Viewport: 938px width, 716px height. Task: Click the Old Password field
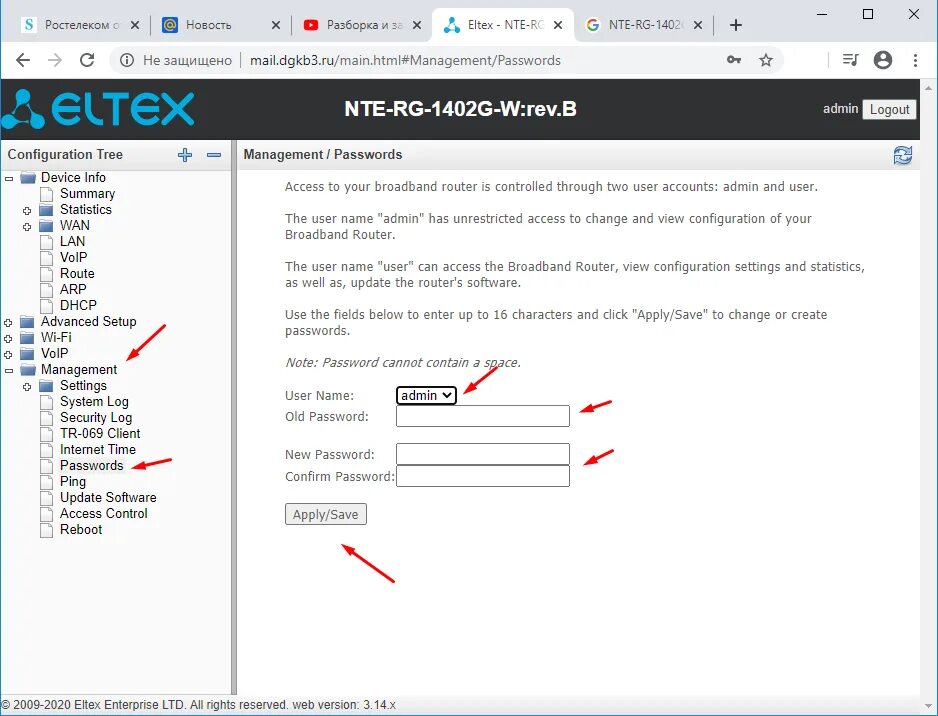[483, 416]
